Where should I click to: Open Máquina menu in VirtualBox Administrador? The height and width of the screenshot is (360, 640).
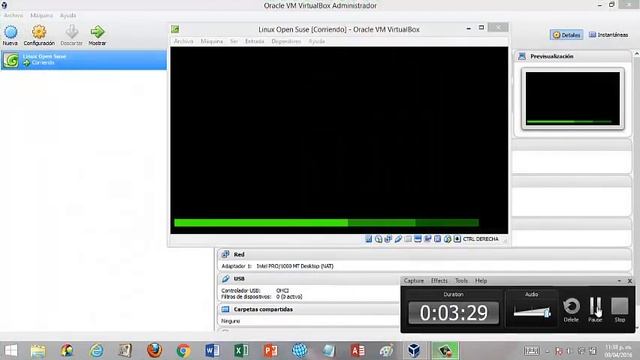pos(42,15)
